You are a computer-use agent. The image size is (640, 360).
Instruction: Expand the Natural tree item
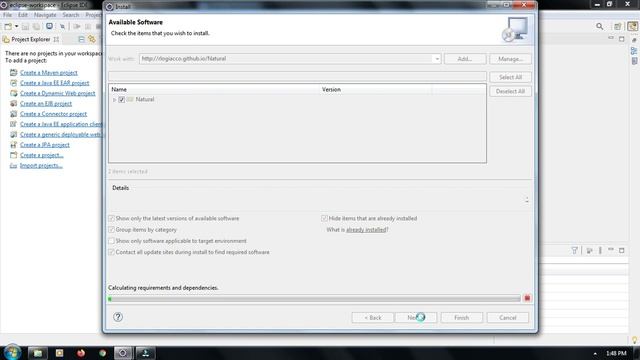115,100
